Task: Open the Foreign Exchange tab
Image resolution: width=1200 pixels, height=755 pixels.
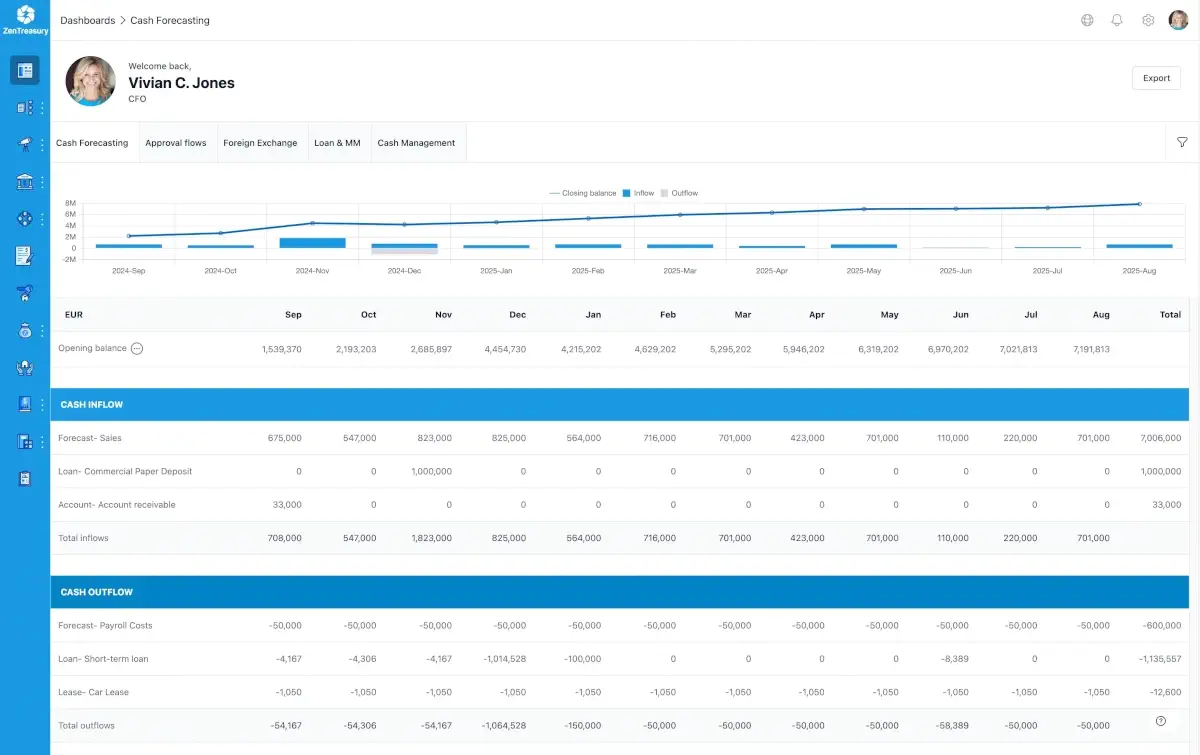Action: (x=261, y=142)
